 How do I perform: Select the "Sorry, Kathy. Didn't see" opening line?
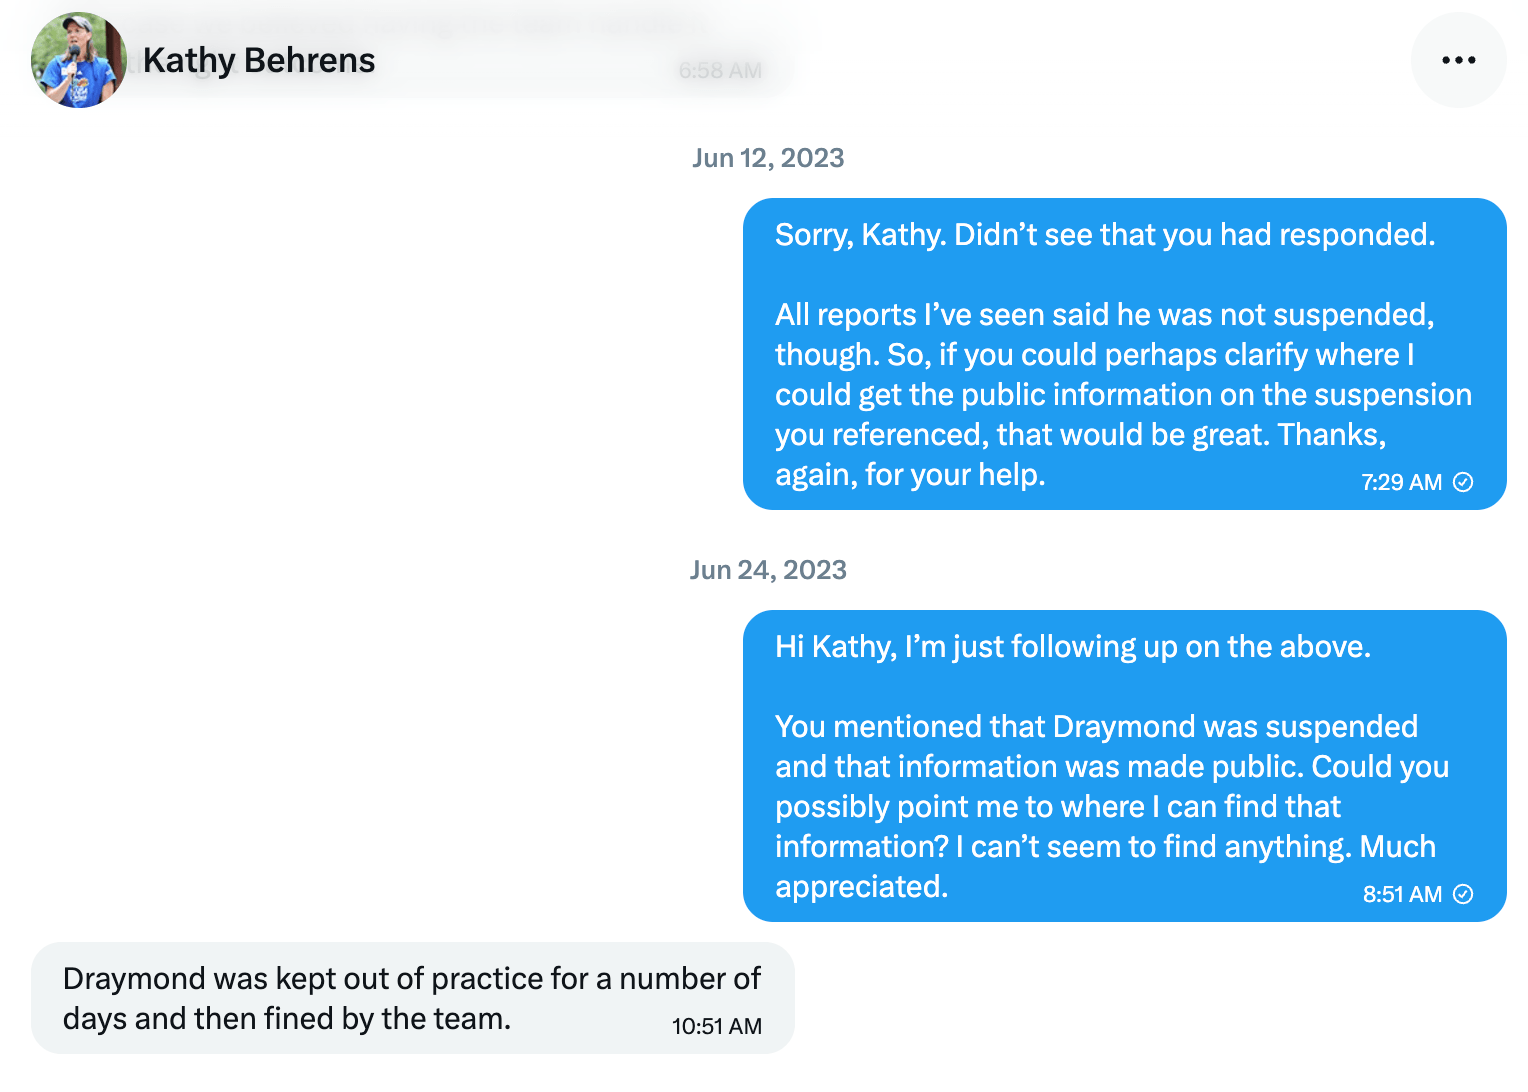tap(1104, 235)
